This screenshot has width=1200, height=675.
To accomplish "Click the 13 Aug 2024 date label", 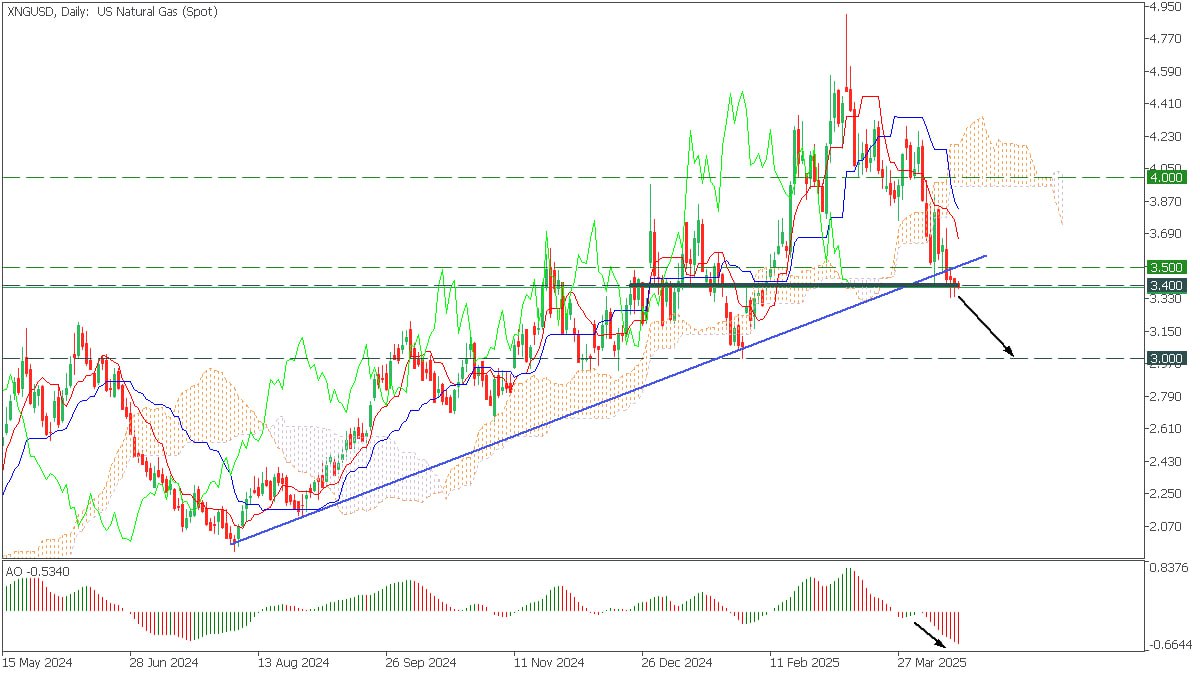I will 293,662.
